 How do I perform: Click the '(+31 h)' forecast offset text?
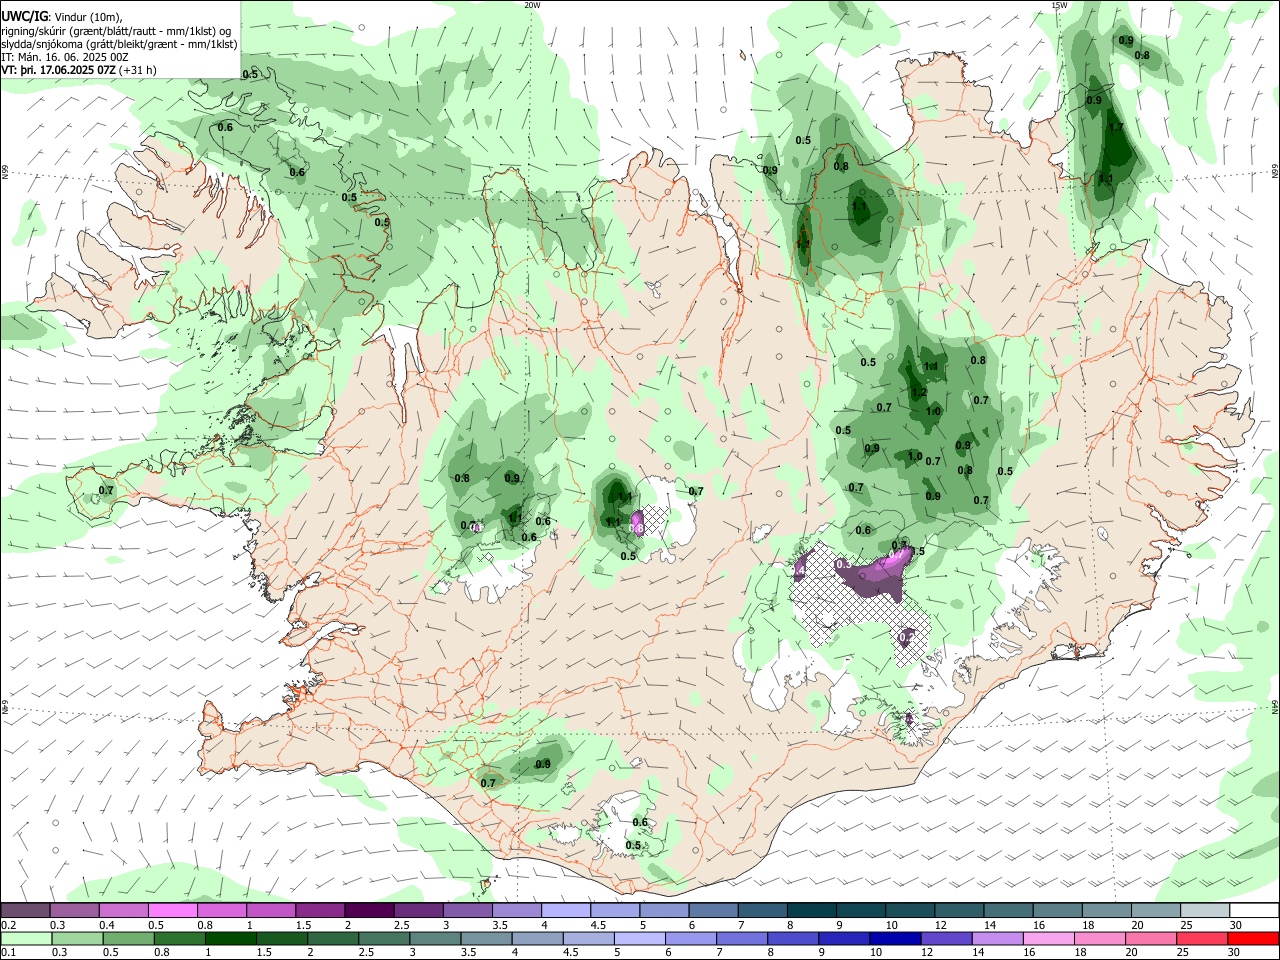pyautogui.click(x=138, y=70)
